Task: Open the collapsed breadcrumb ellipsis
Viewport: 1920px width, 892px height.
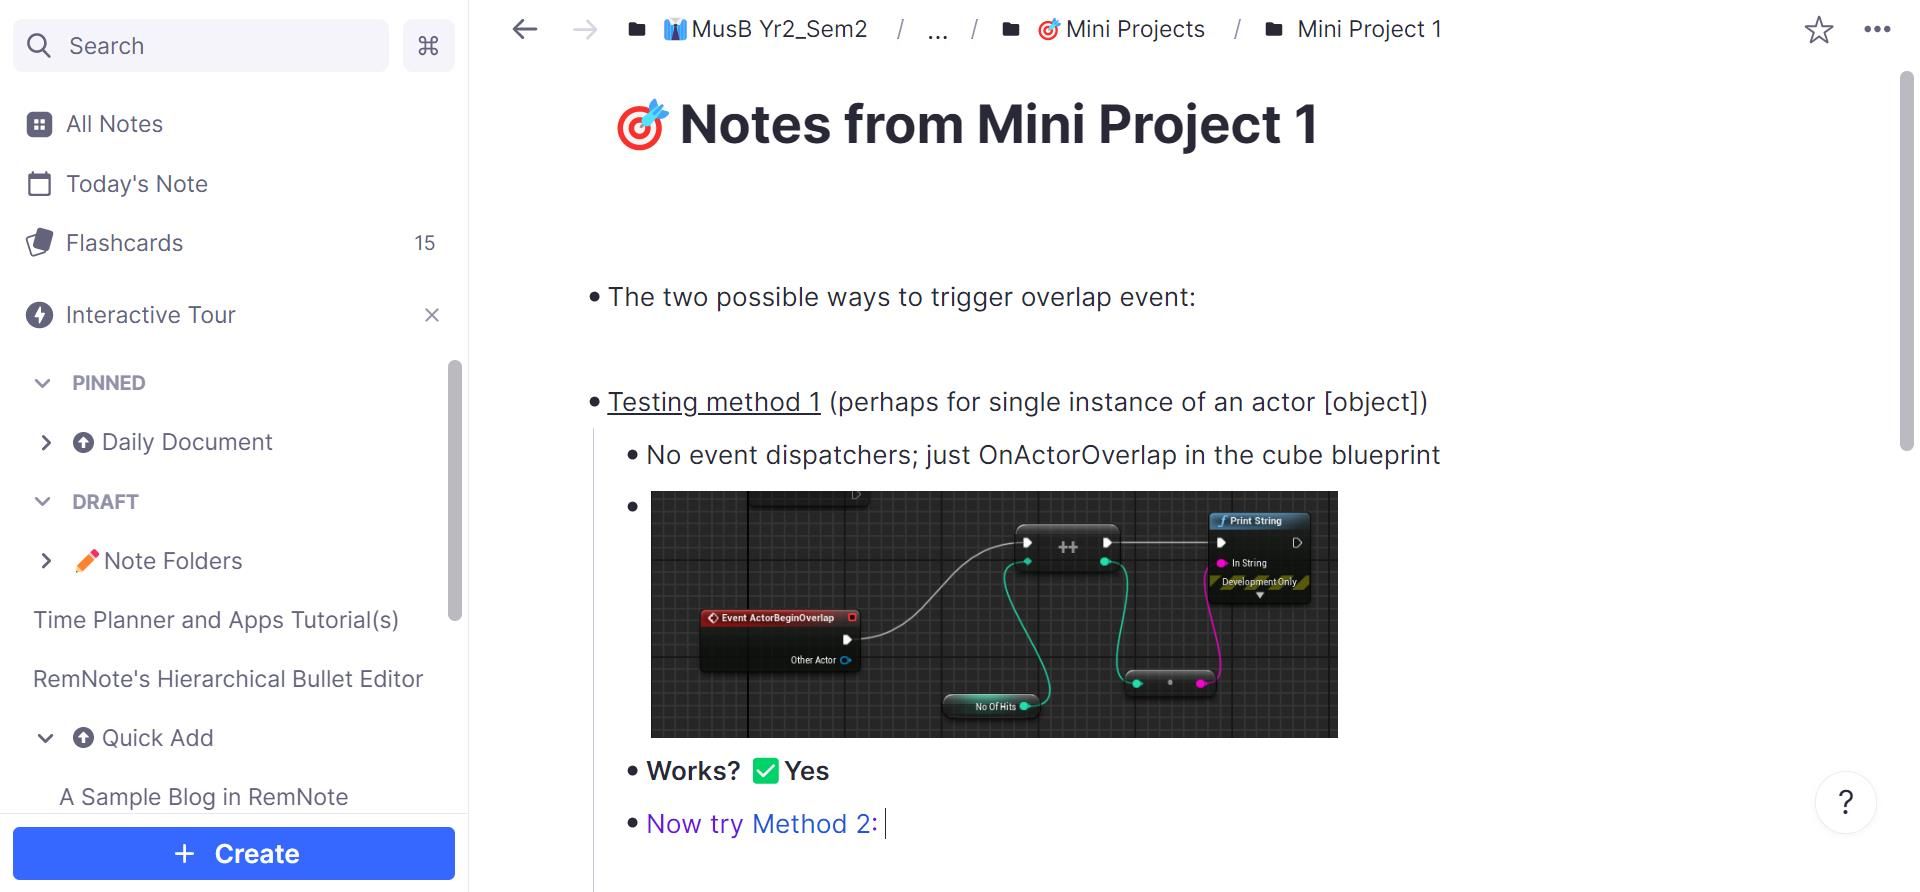Action: [937, 29]
